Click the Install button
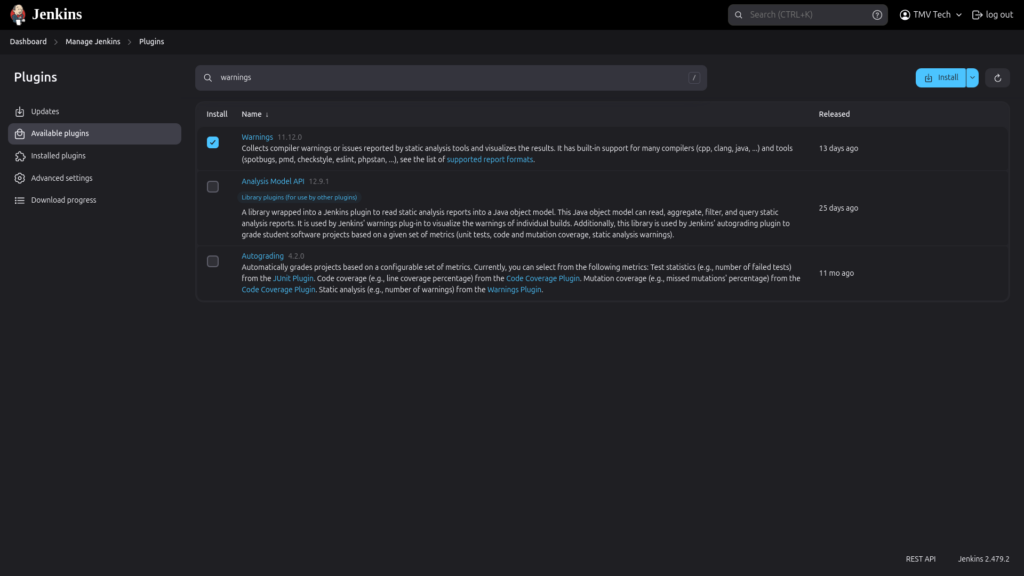This screenshot has width=1024, height=576. pyautogui.click(x=941, y=78)
